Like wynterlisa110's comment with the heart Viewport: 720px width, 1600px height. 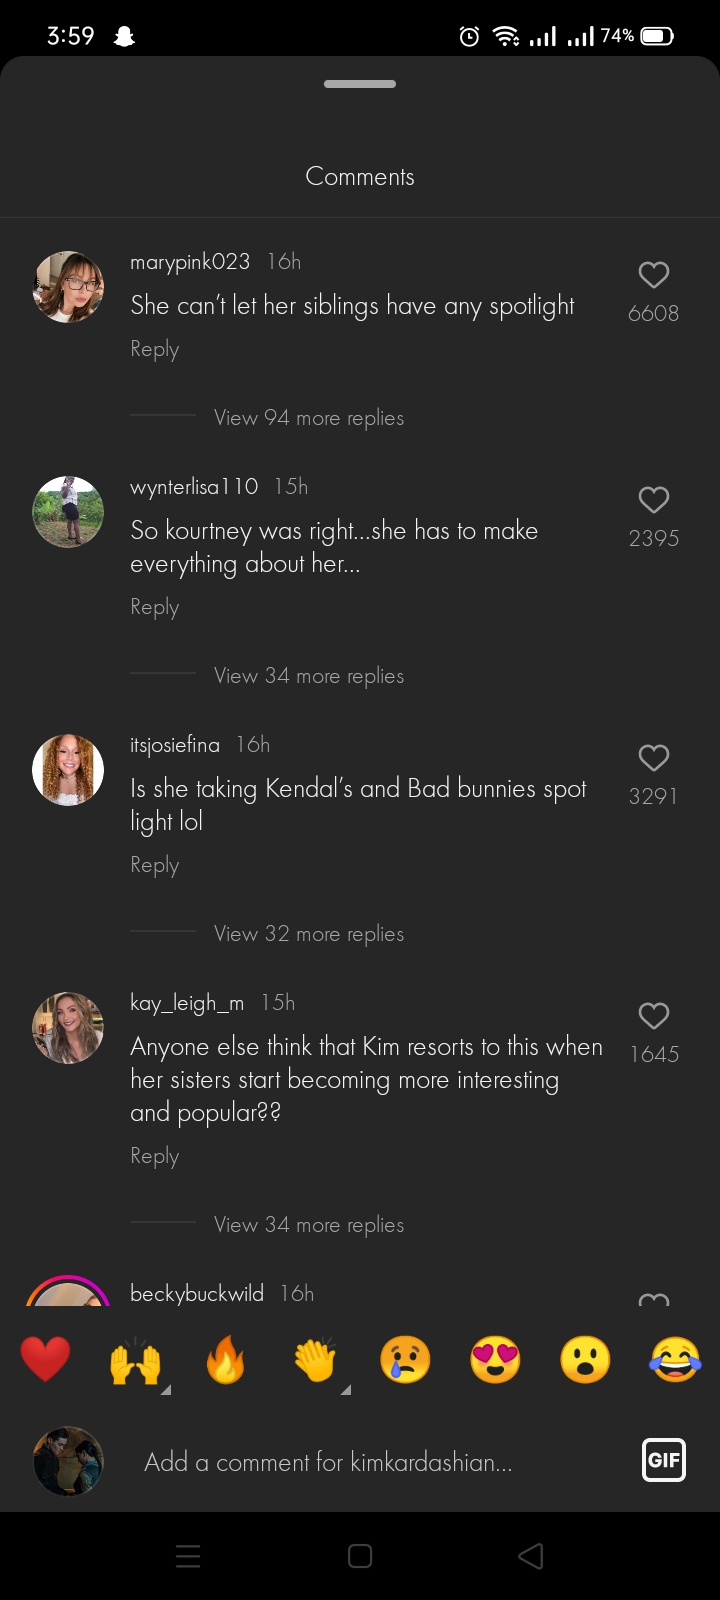coord(653,500)
